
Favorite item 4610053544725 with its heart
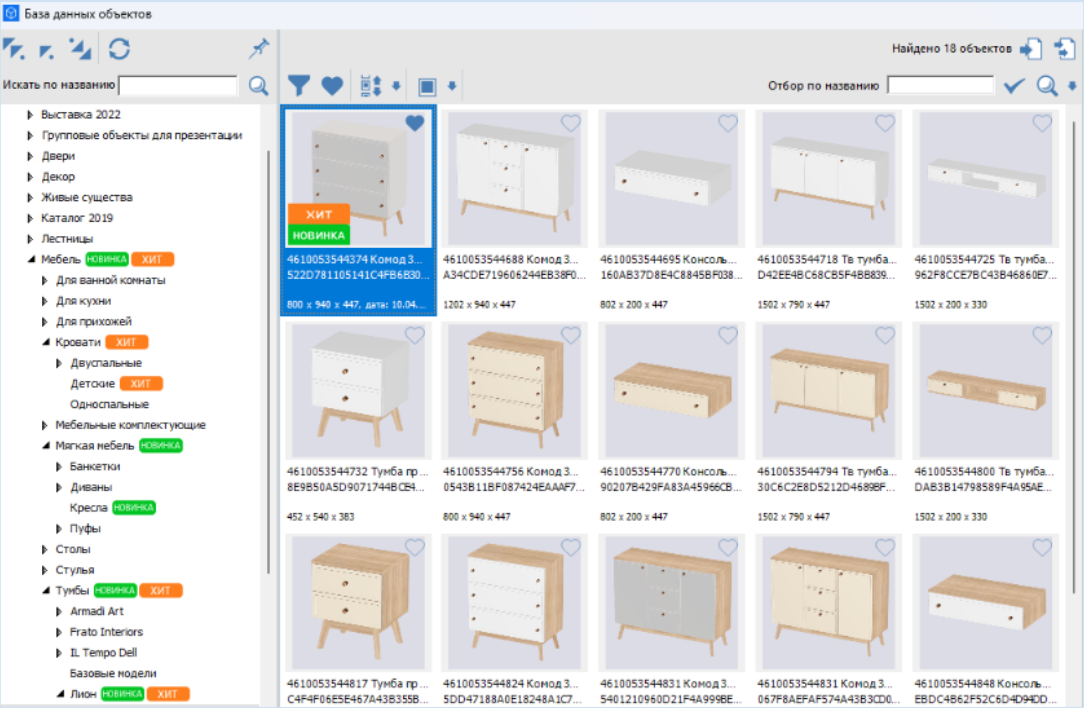coord(1042,123)
